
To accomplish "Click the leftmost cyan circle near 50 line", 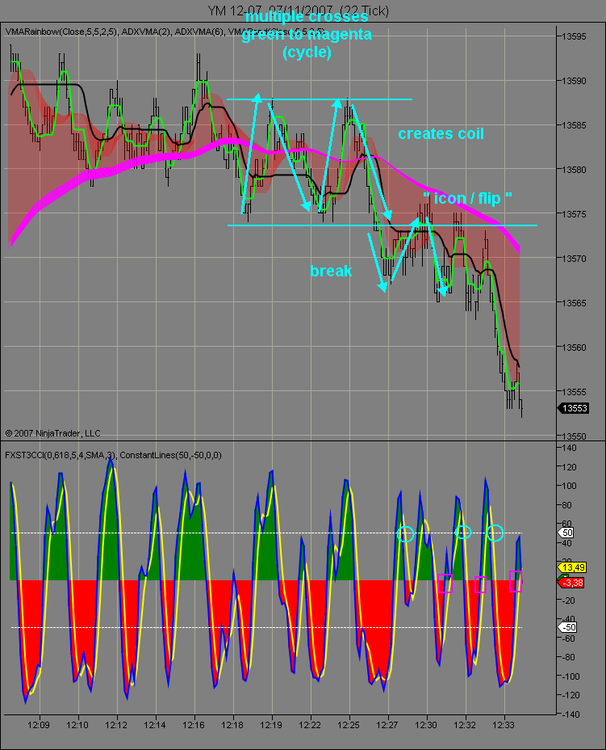I will point(405,534).
